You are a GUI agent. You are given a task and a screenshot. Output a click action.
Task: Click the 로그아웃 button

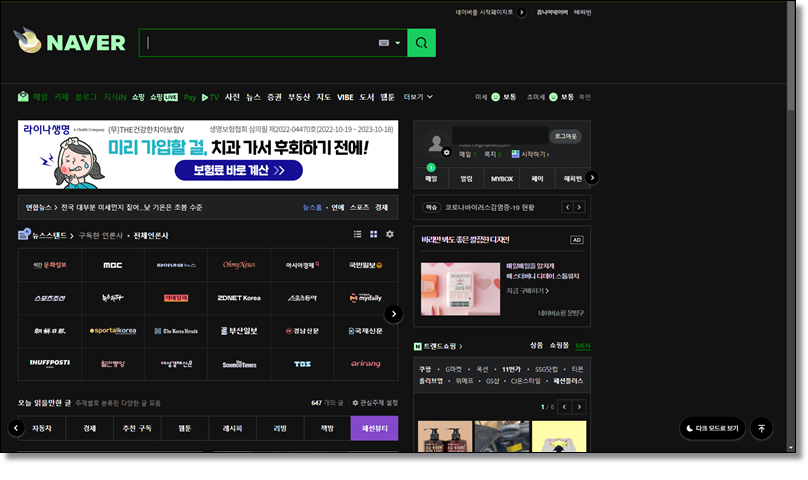coord(565,136)
